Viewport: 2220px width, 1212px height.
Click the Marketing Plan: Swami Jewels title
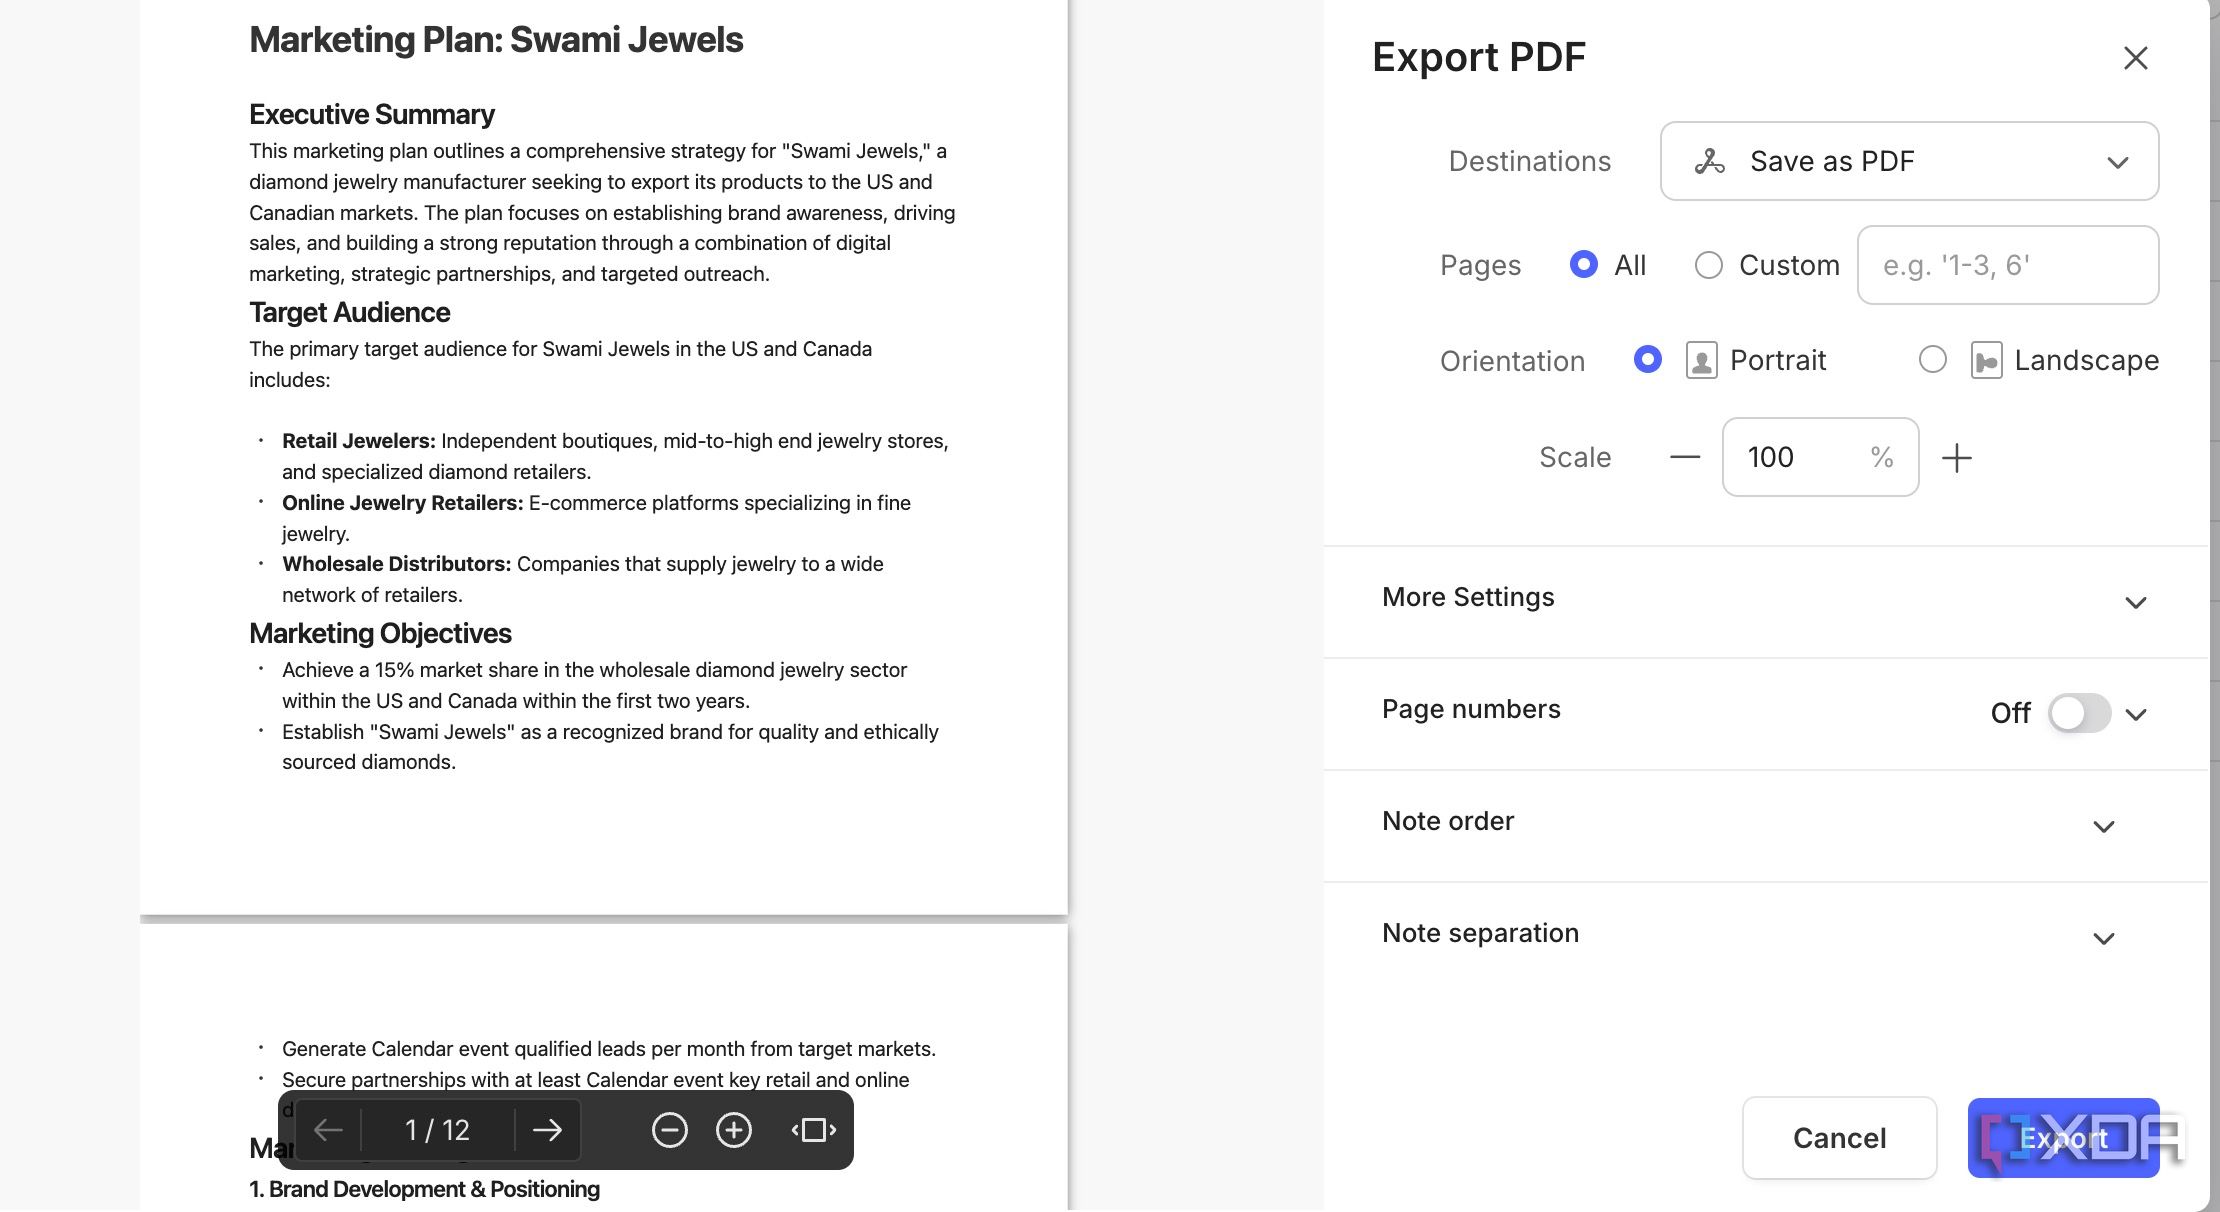click(x=496, y=40)
